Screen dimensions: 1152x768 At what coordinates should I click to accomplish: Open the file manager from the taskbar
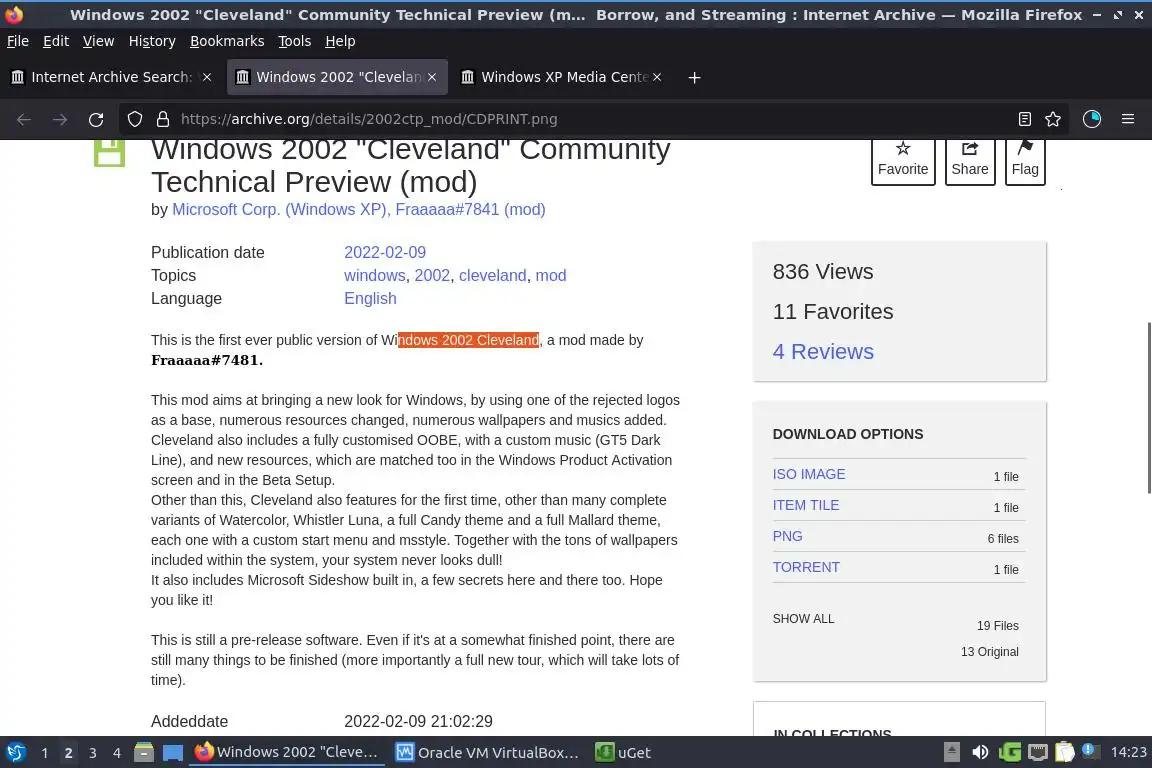pos(144,753)
